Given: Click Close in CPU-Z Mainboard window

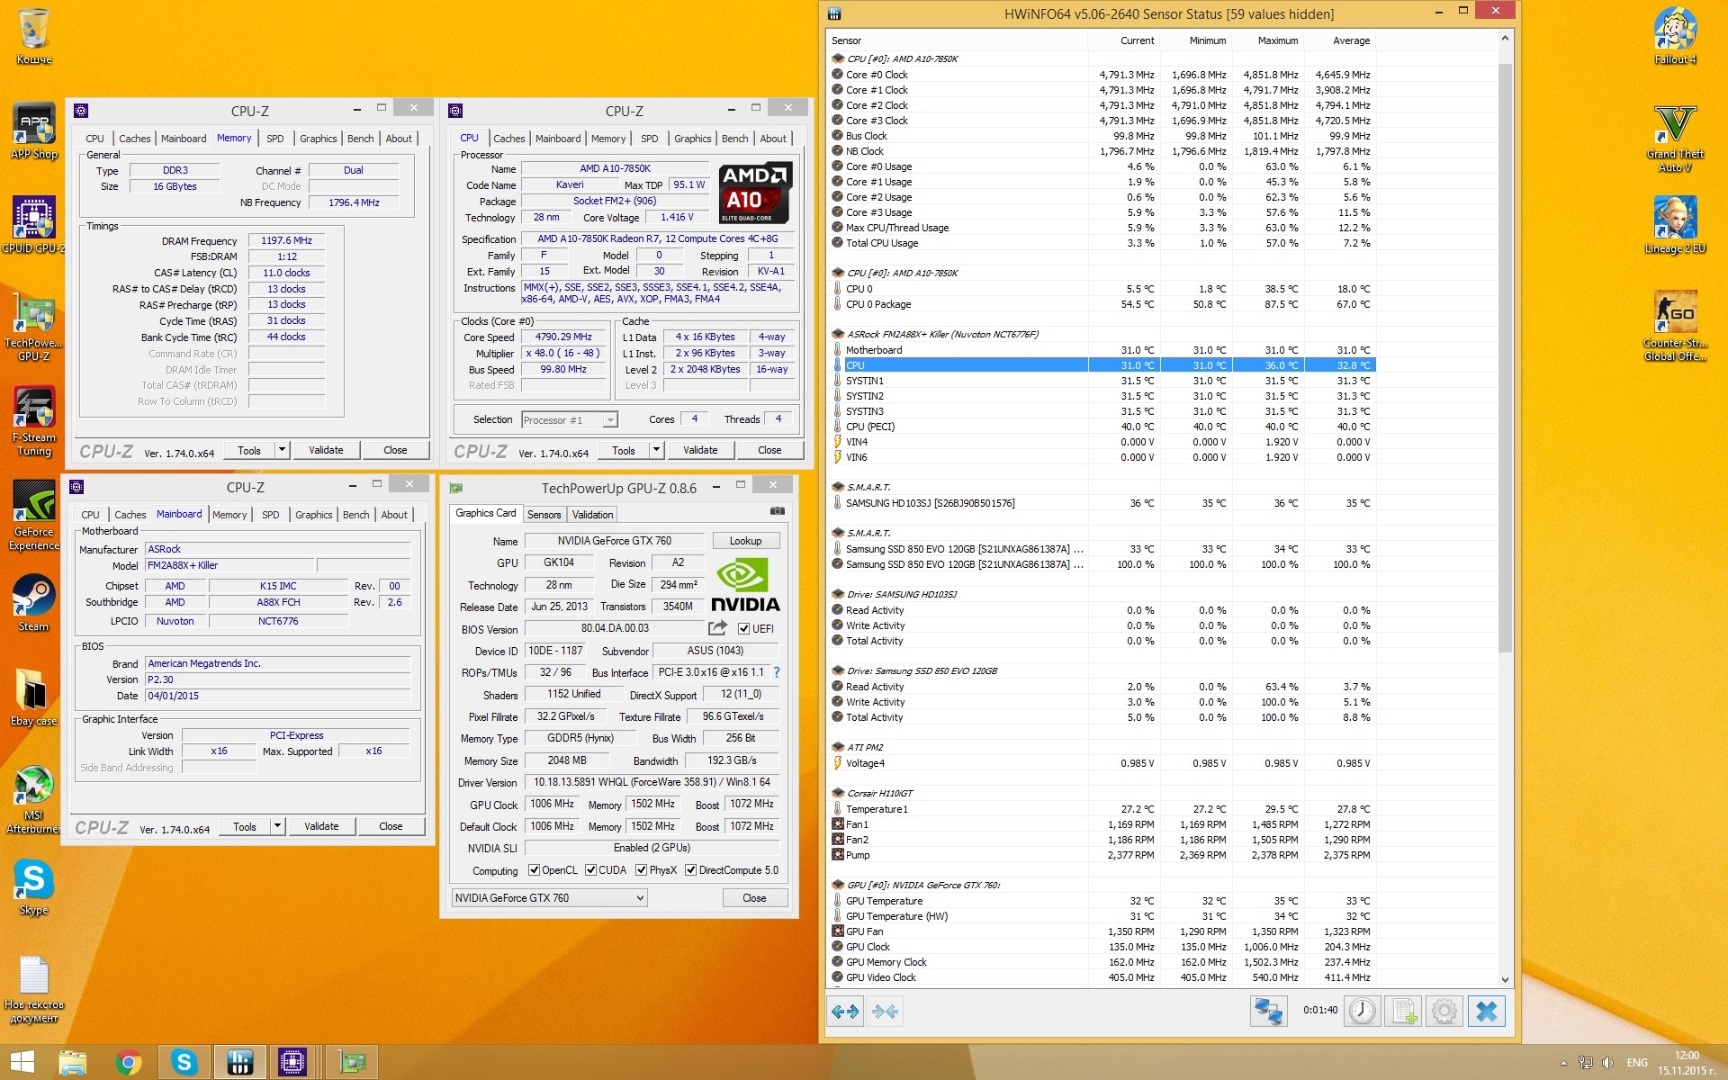Looking at the screenshot, I should 391,826.
